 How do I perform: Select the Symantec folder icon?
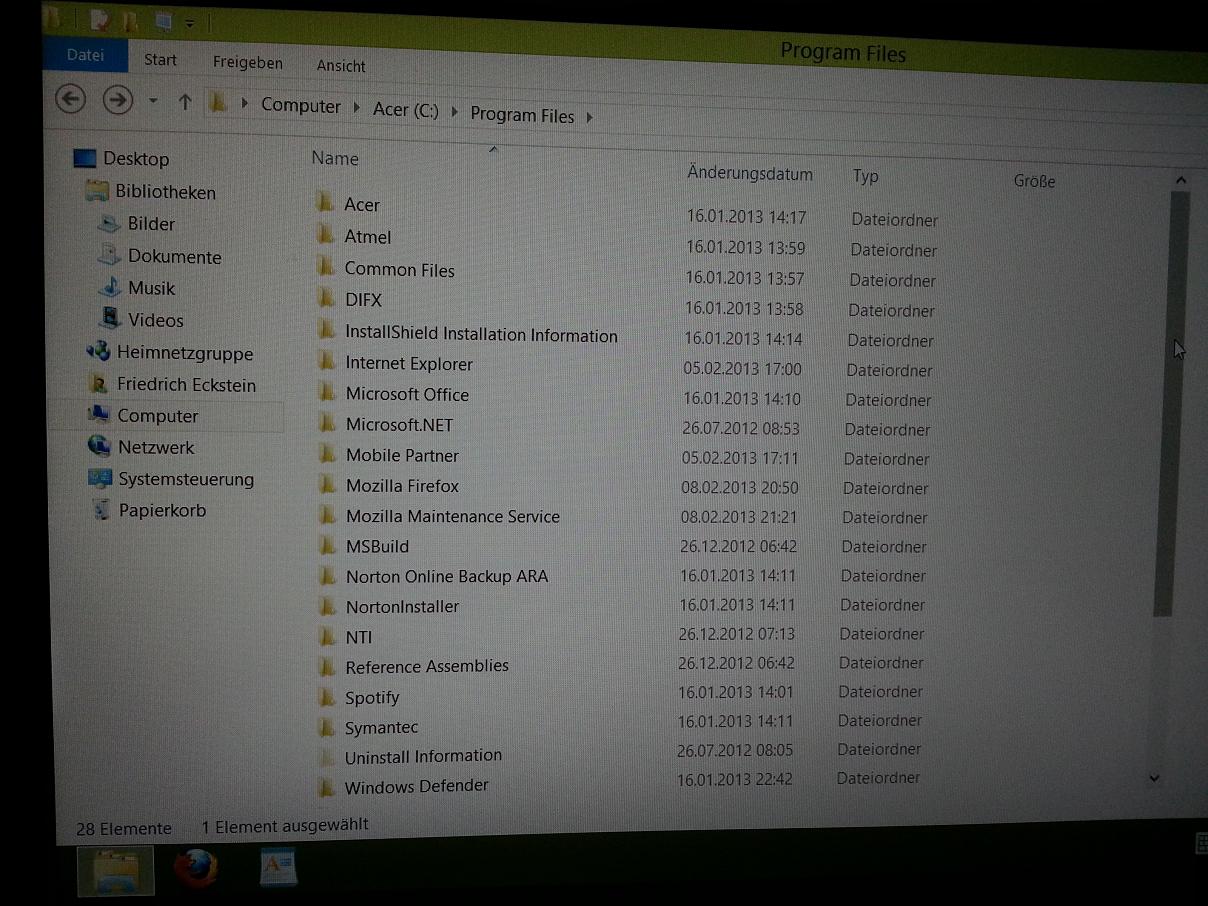[327, 726]
